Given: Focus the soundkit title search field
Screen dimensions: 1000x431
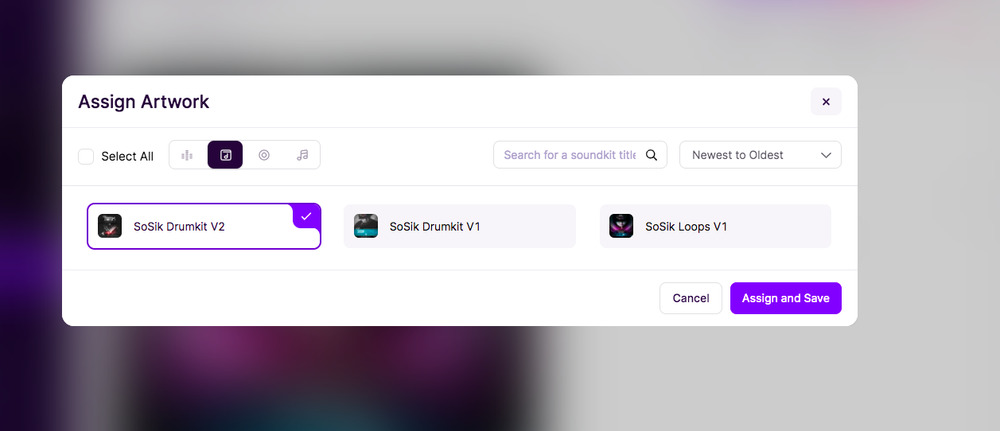Looking at the screenshot, I should point(580,155).
